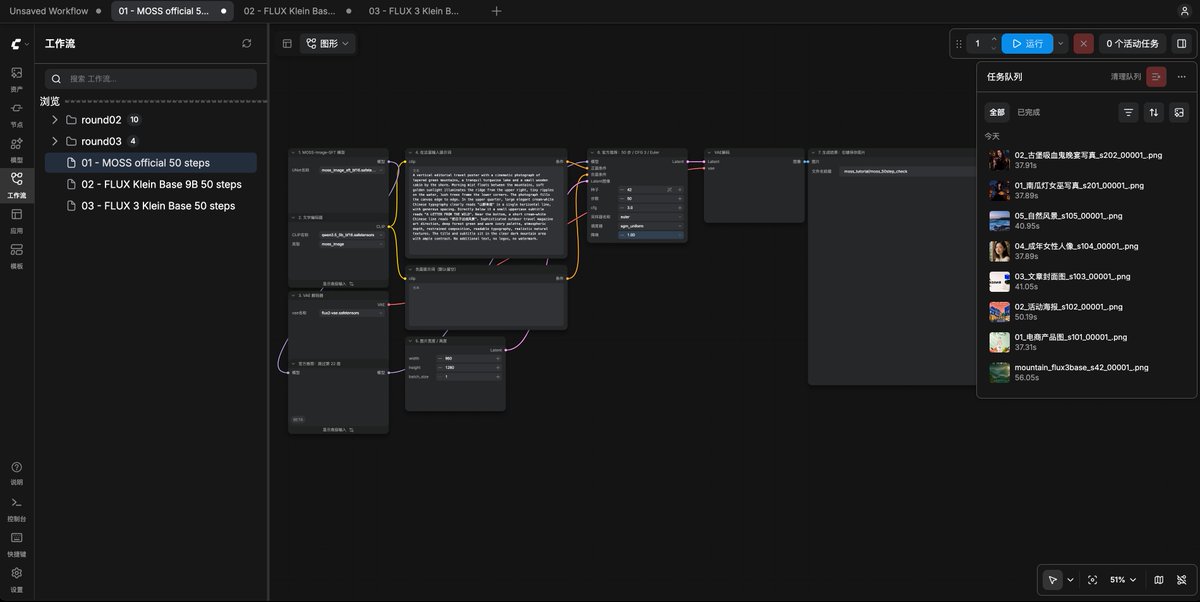
Task: Refresh the workflow list
Action: pyautogui.click(x=247, y=44)
